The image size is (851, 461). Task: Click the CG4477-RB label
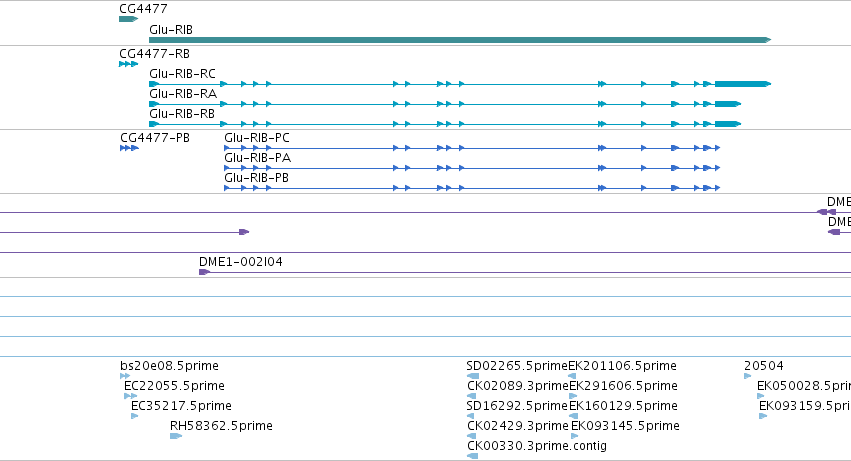155,54
